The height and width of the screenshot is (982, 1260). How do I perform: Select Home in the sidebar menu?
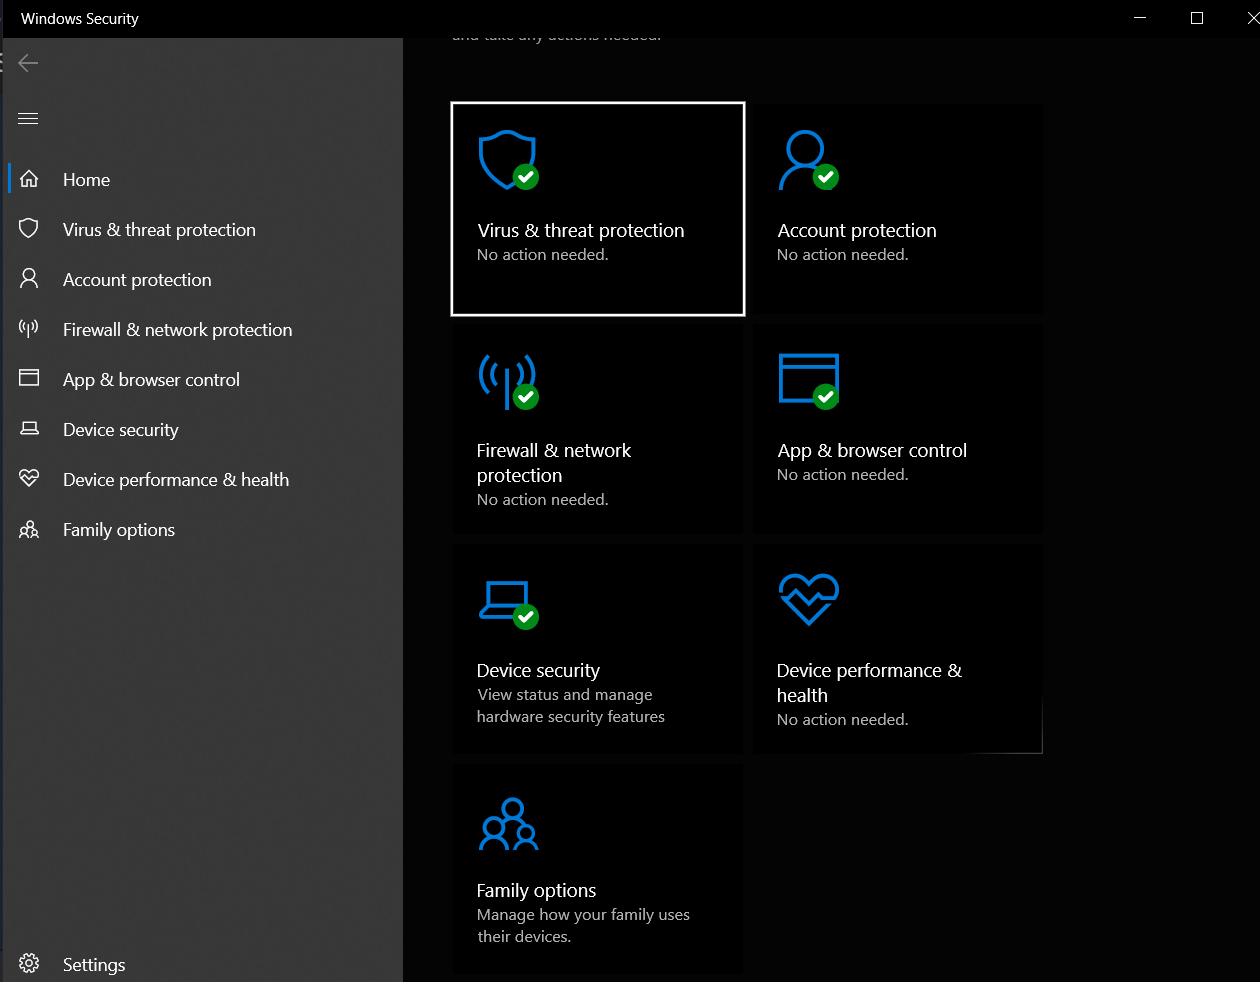click(x=86, y=180)
